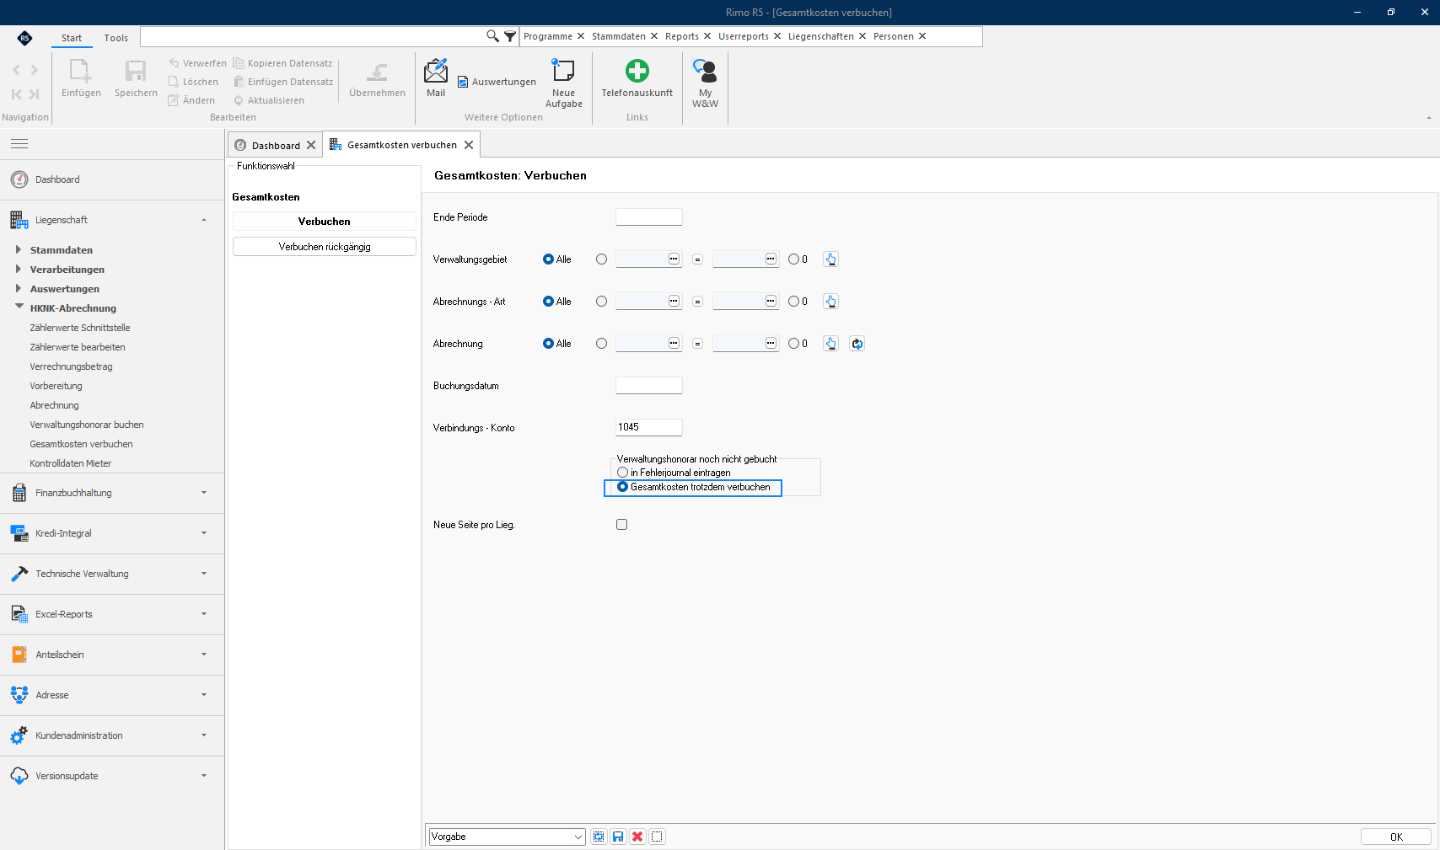
Task: Expand the Kredi-Integral sidebar section
Action: (112, 533)
